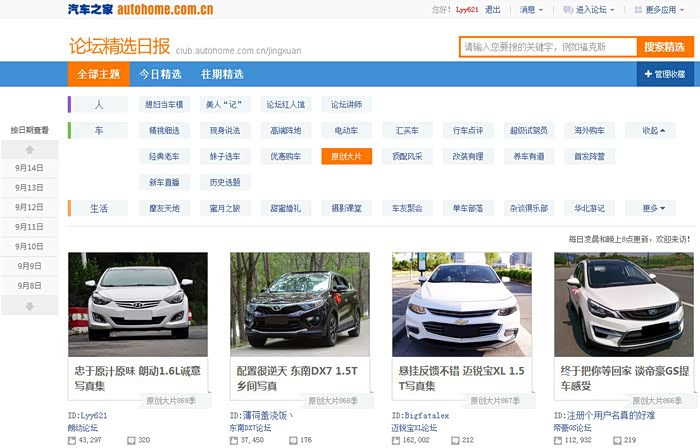Click the 退出 logout link
Screen dimensions: 700x448
(493, 10)
